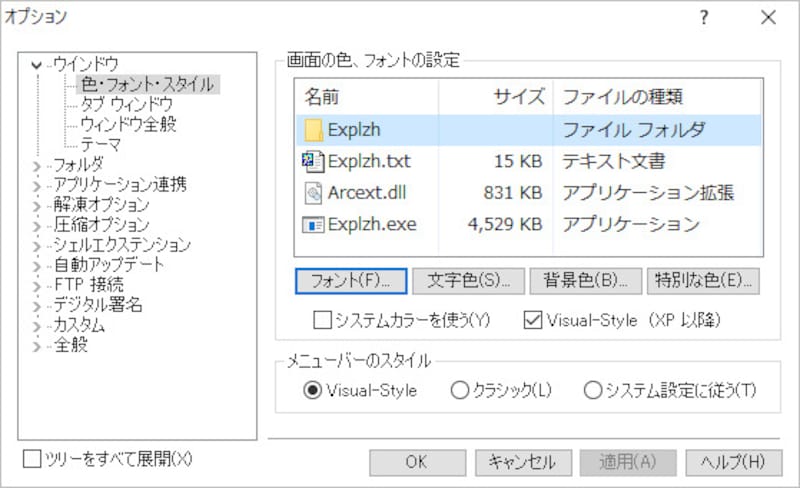Open the ウィンドウ全般 settings page
Image resolution: width=800 pixels, height=488 pixels.
(128, 124)
